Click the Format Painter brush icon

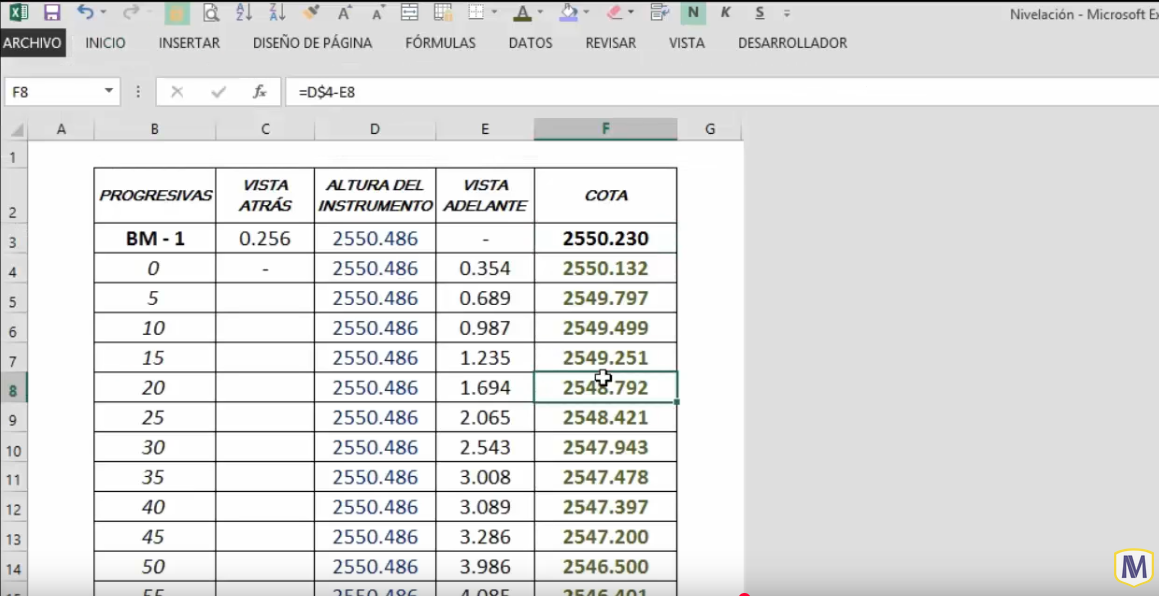[x=311, y=12]
